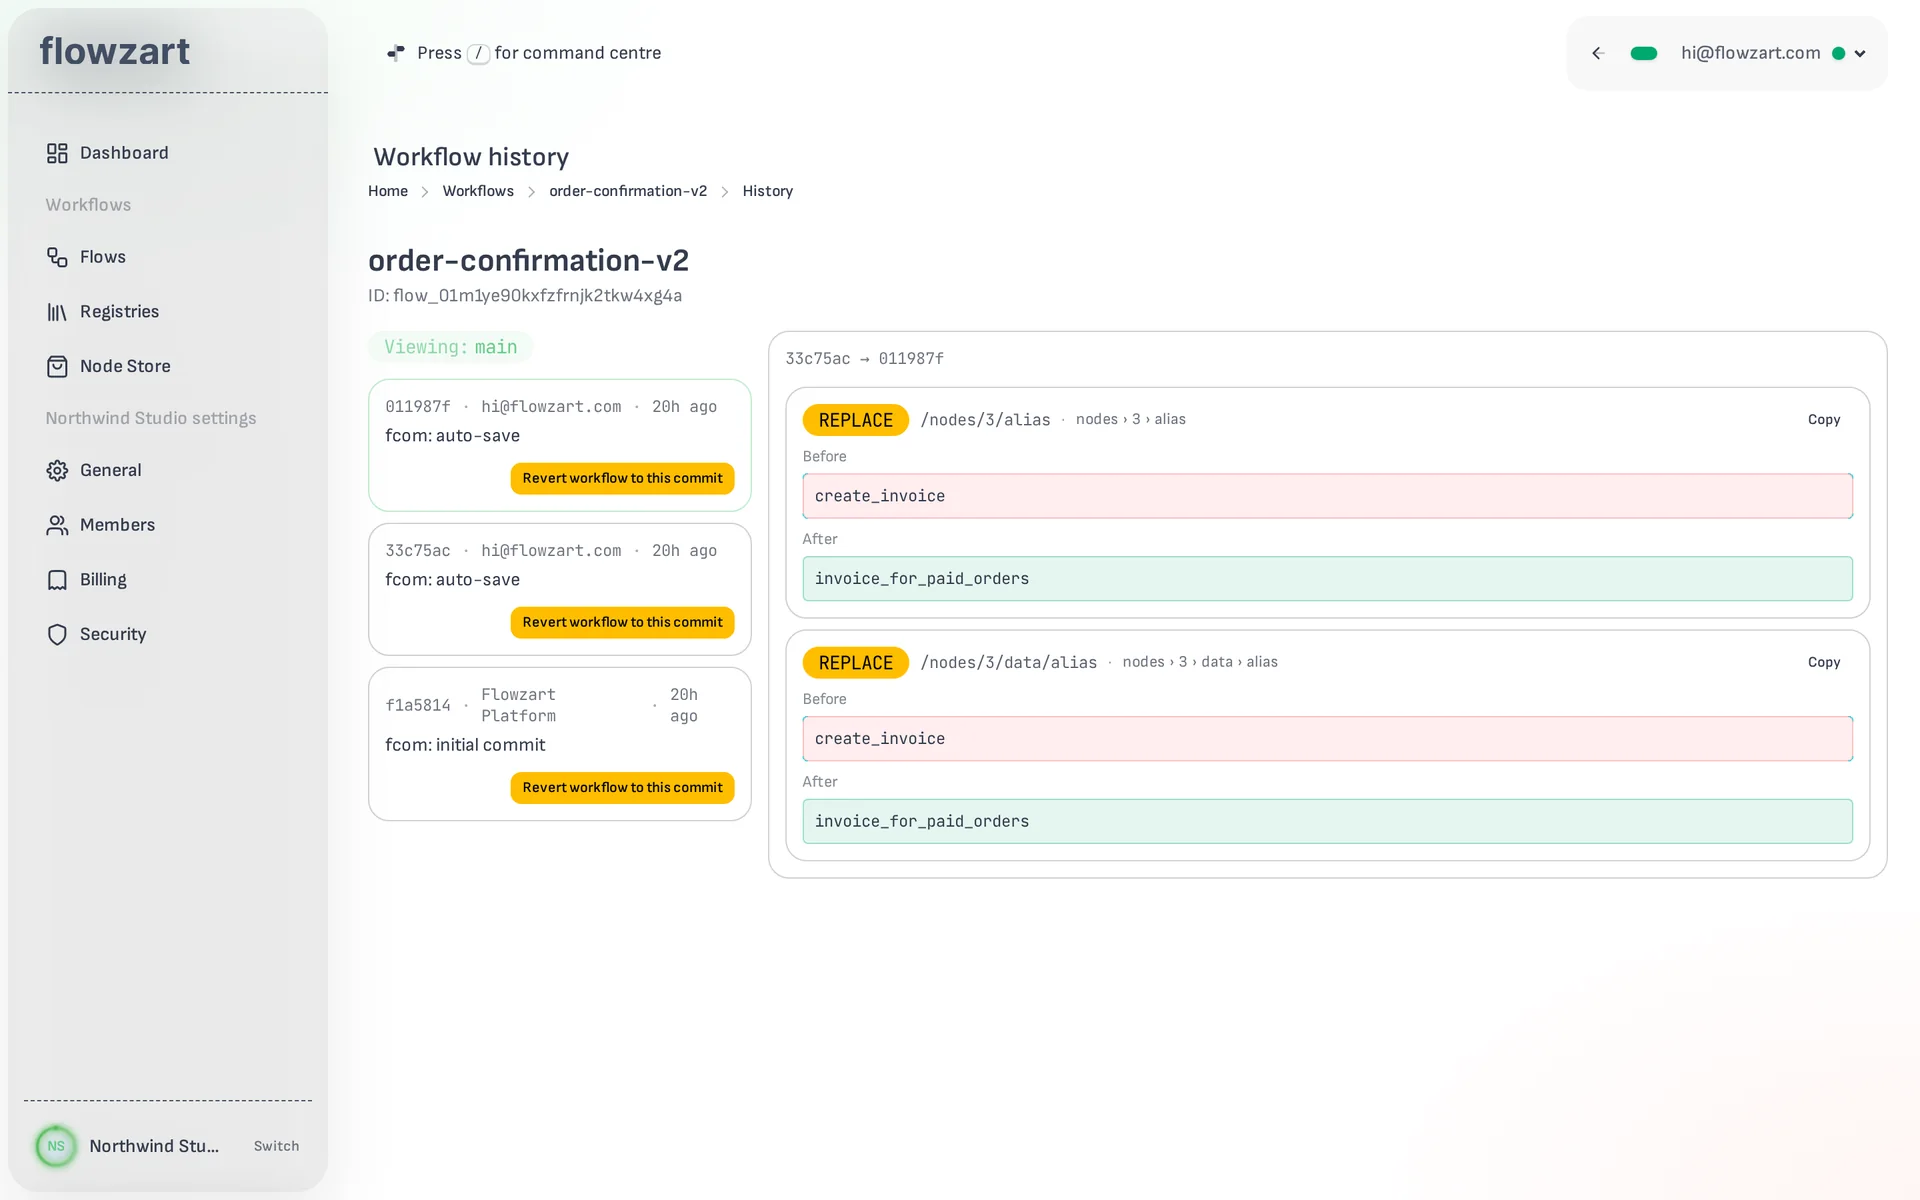1920x1200 pixels.
Task: Switch the Northwind Studio workspace
Action: (x=276, y=1146)
